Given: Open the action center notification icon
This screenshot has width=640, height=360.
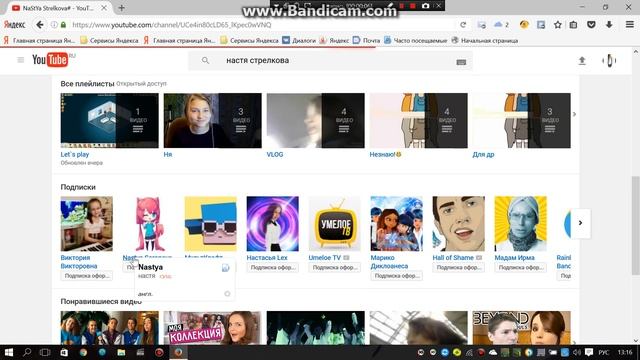Looking at the screenshot, I should (589, 352).
